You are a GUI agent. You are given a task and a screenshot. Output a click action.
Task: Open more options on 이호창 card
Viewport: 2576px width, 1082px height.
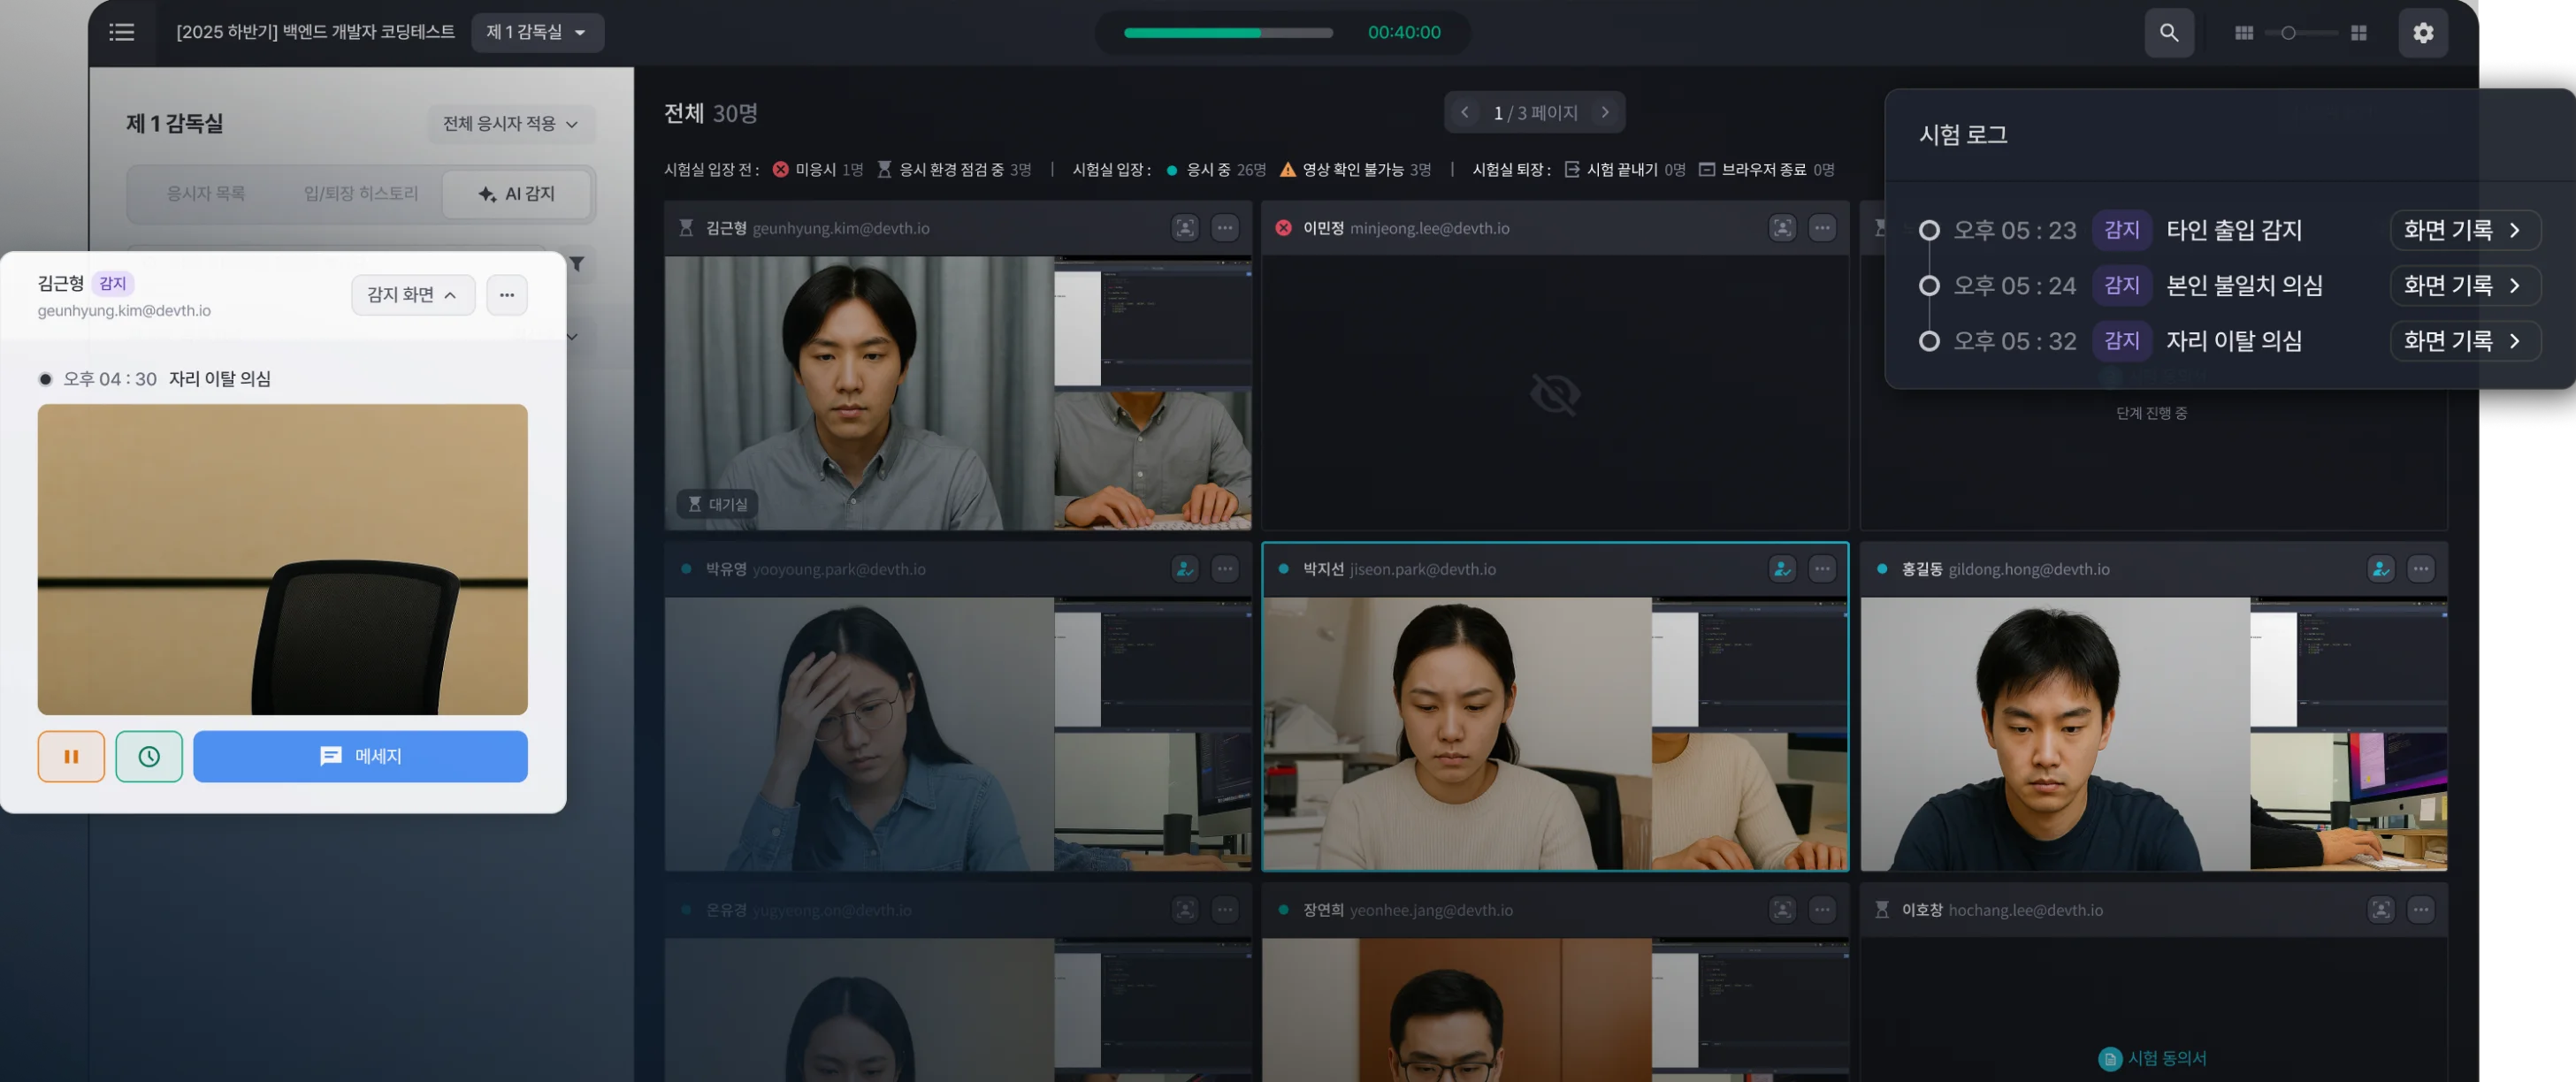pyautogui.click(x=2421, y=910)
